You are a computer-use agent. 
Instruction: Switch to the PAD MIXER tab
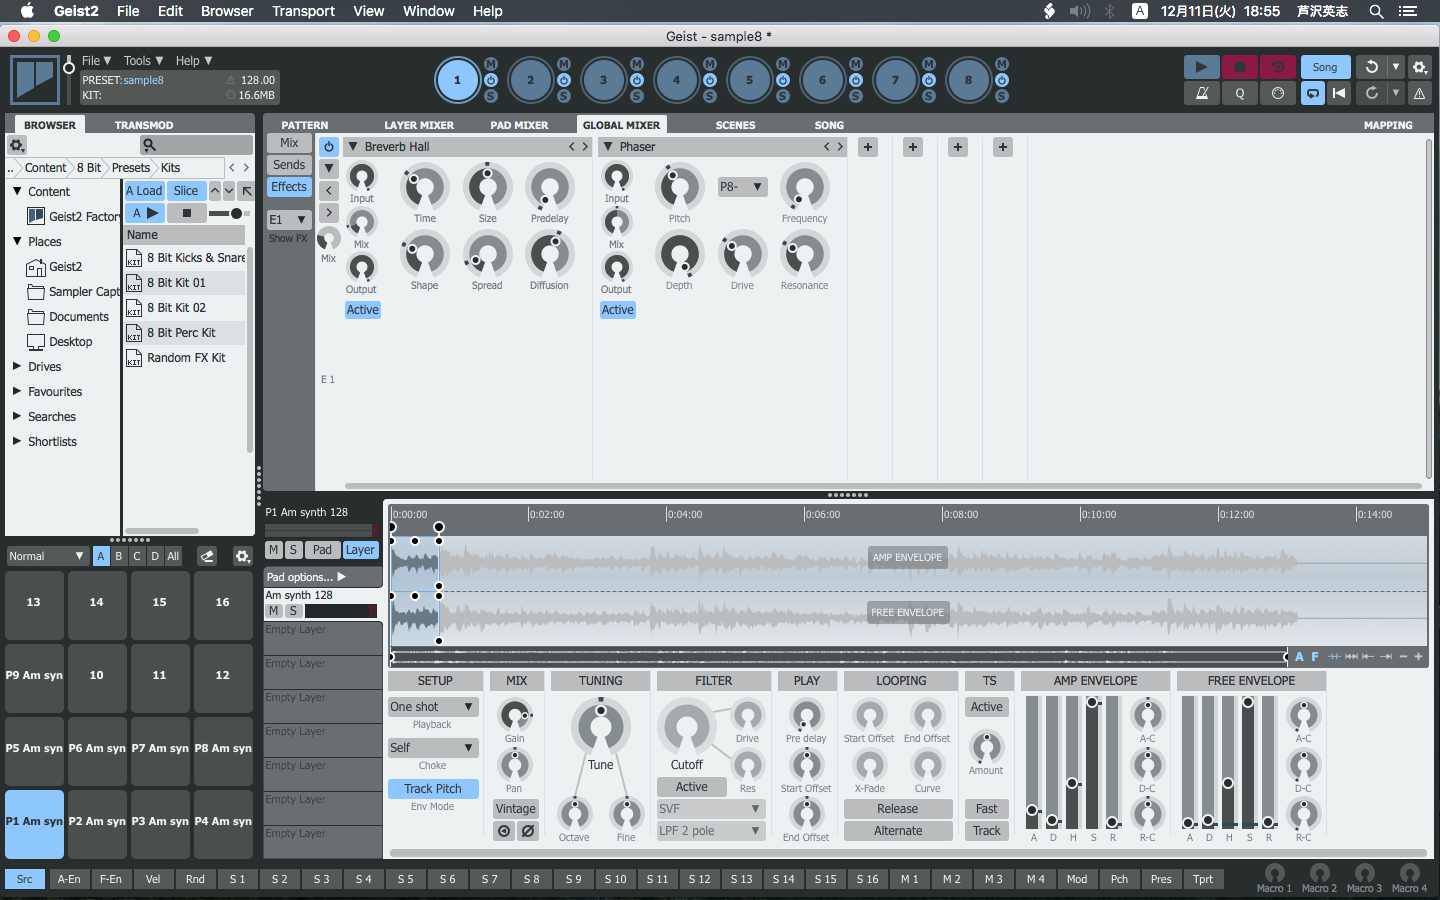point(519,125)
